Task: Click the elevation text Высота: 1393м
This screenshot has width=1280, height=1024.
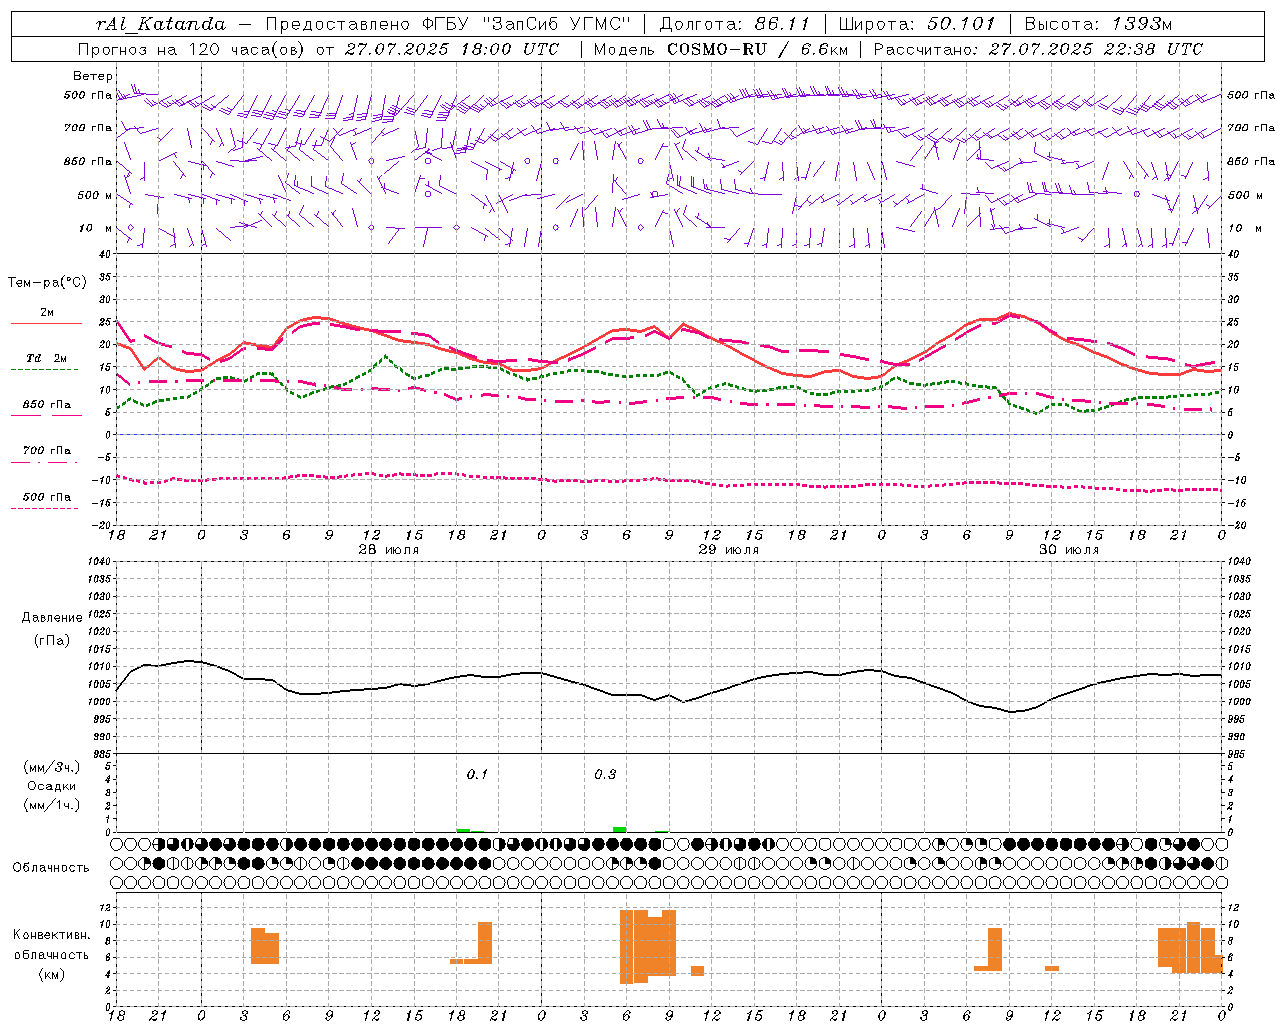Action: [x=1098, y=24]
